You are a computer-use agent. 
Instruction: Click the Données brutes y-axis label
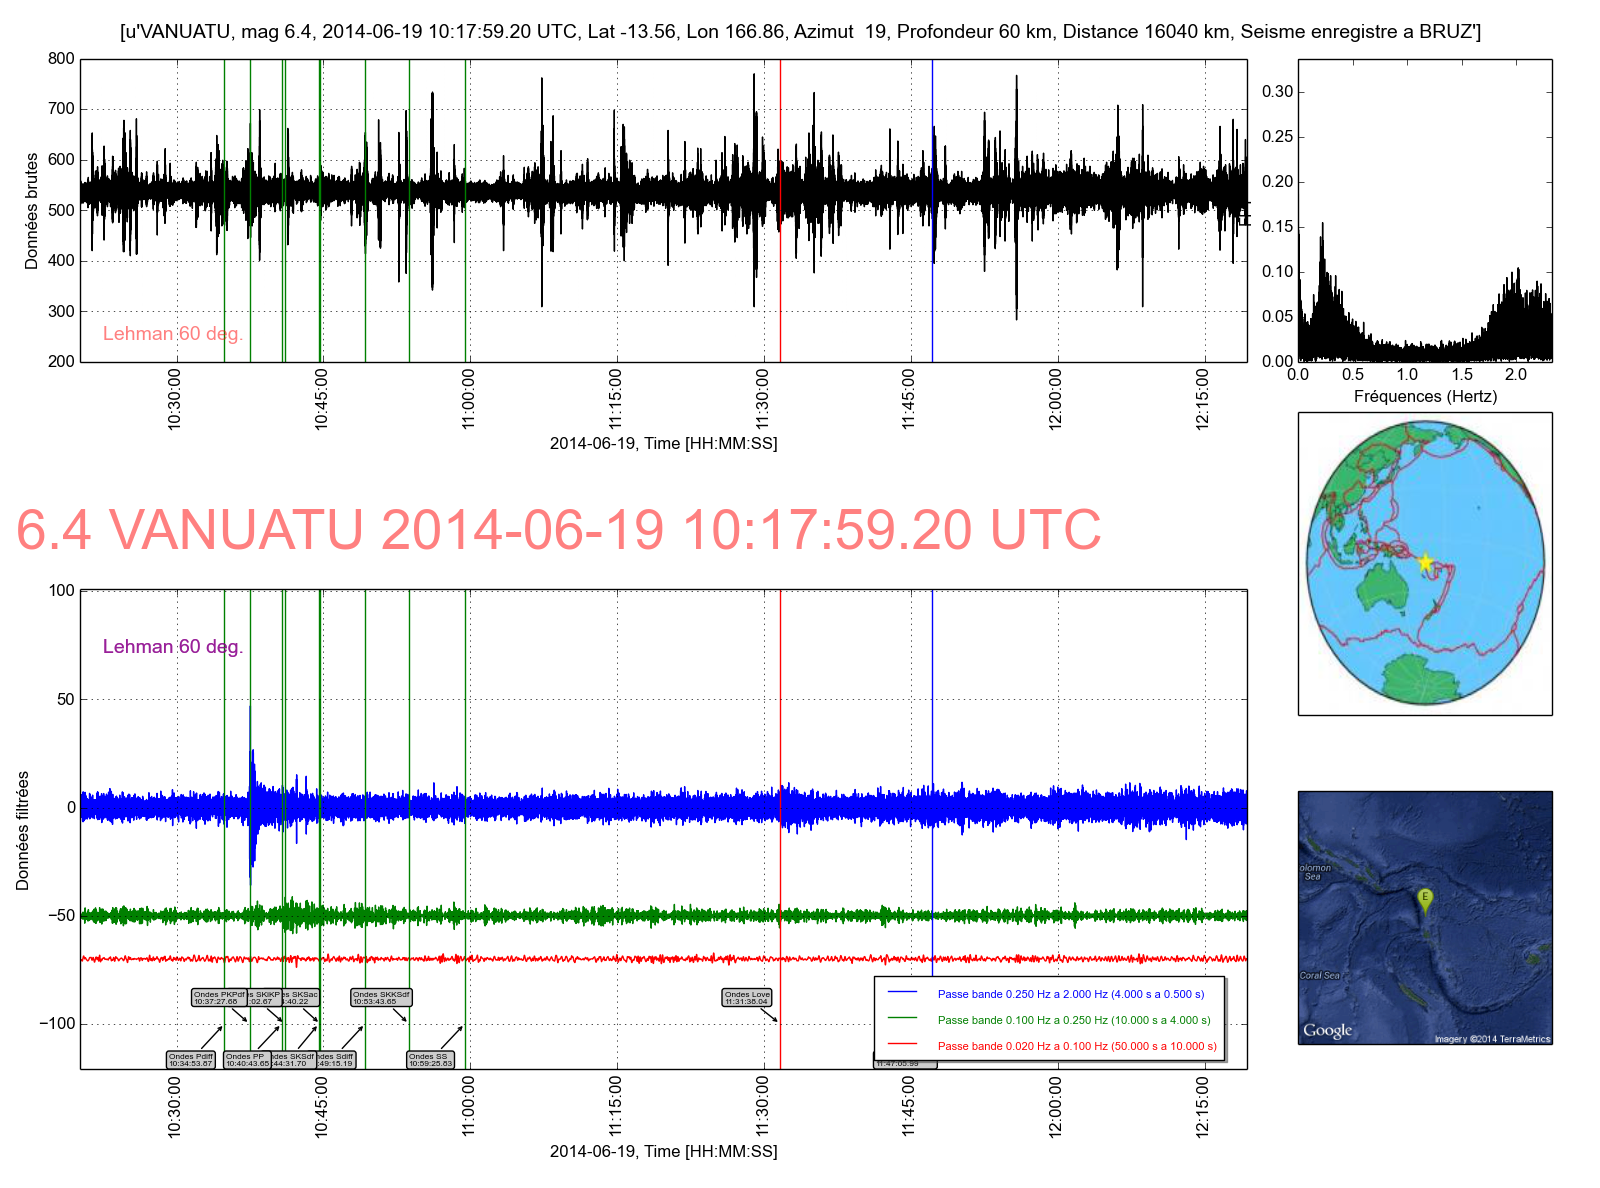[x=31, y=211]
